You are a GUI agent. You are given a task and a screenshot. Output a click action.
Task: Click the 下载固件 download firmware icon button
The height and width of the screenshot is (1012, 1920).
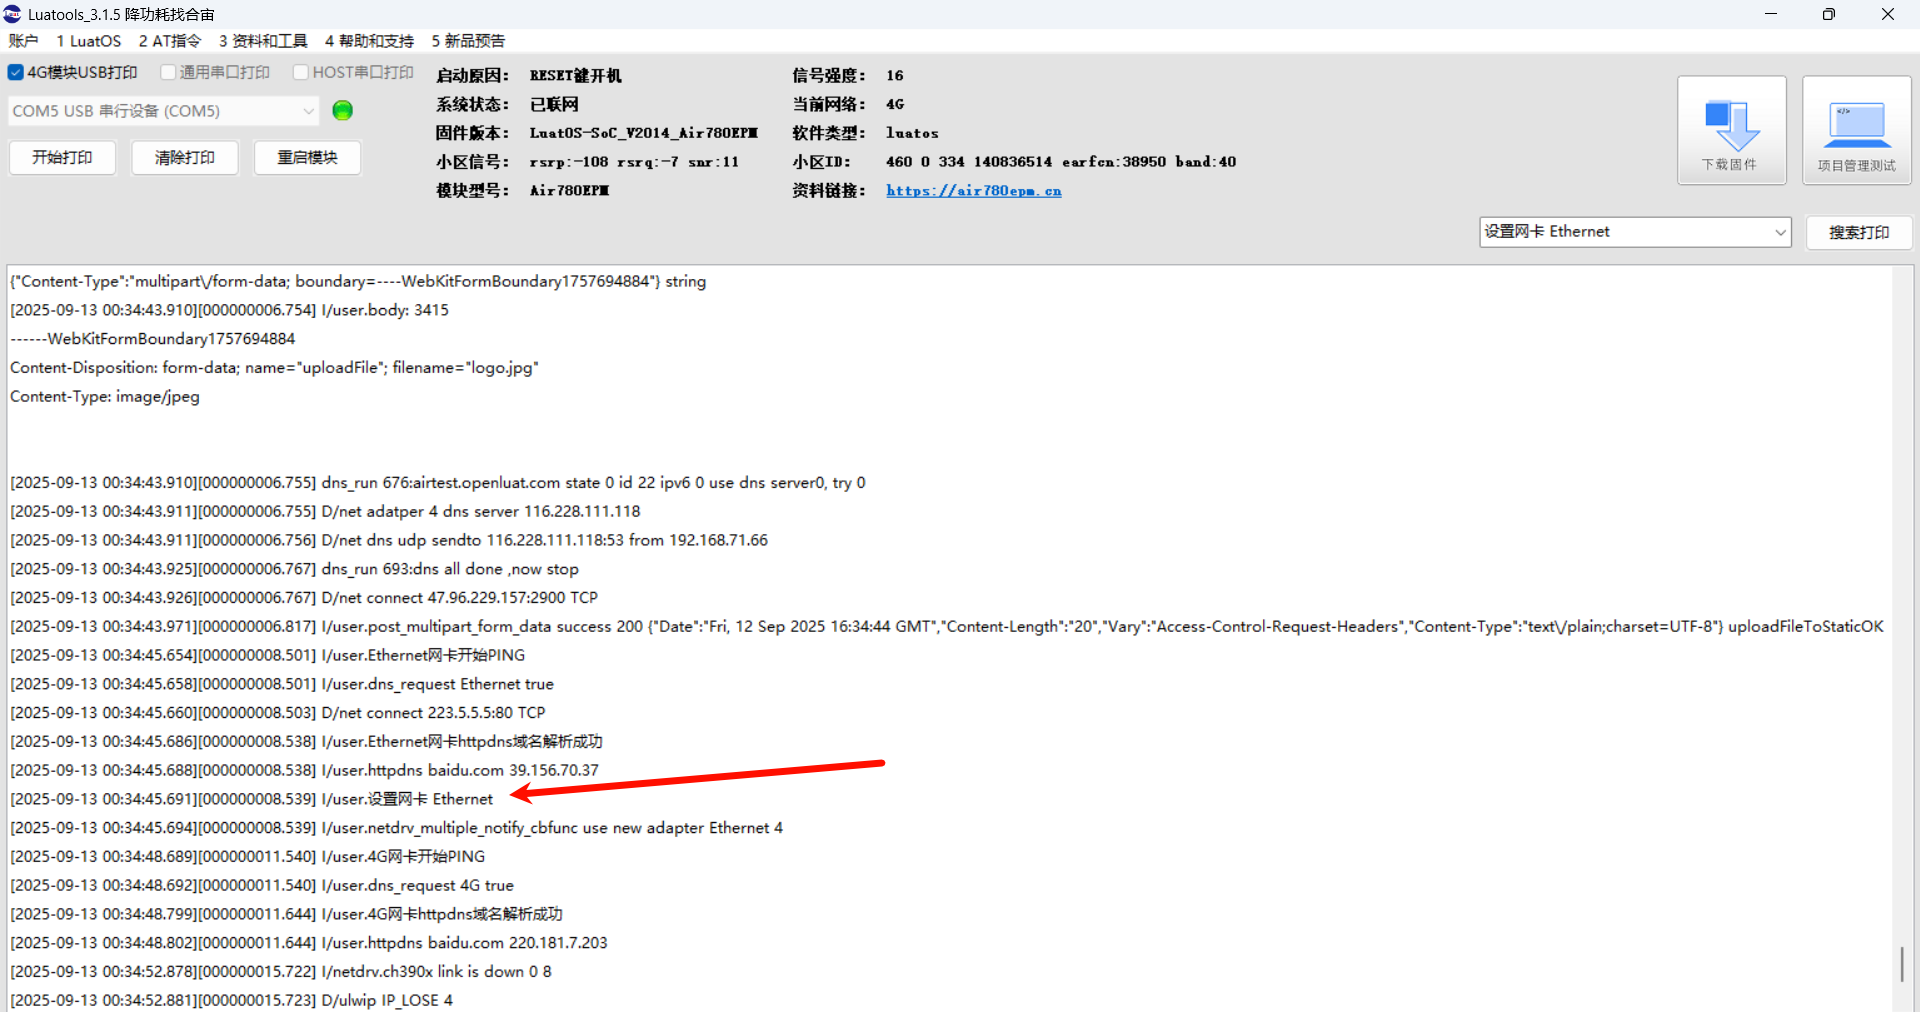click(x=1731, y=130)
